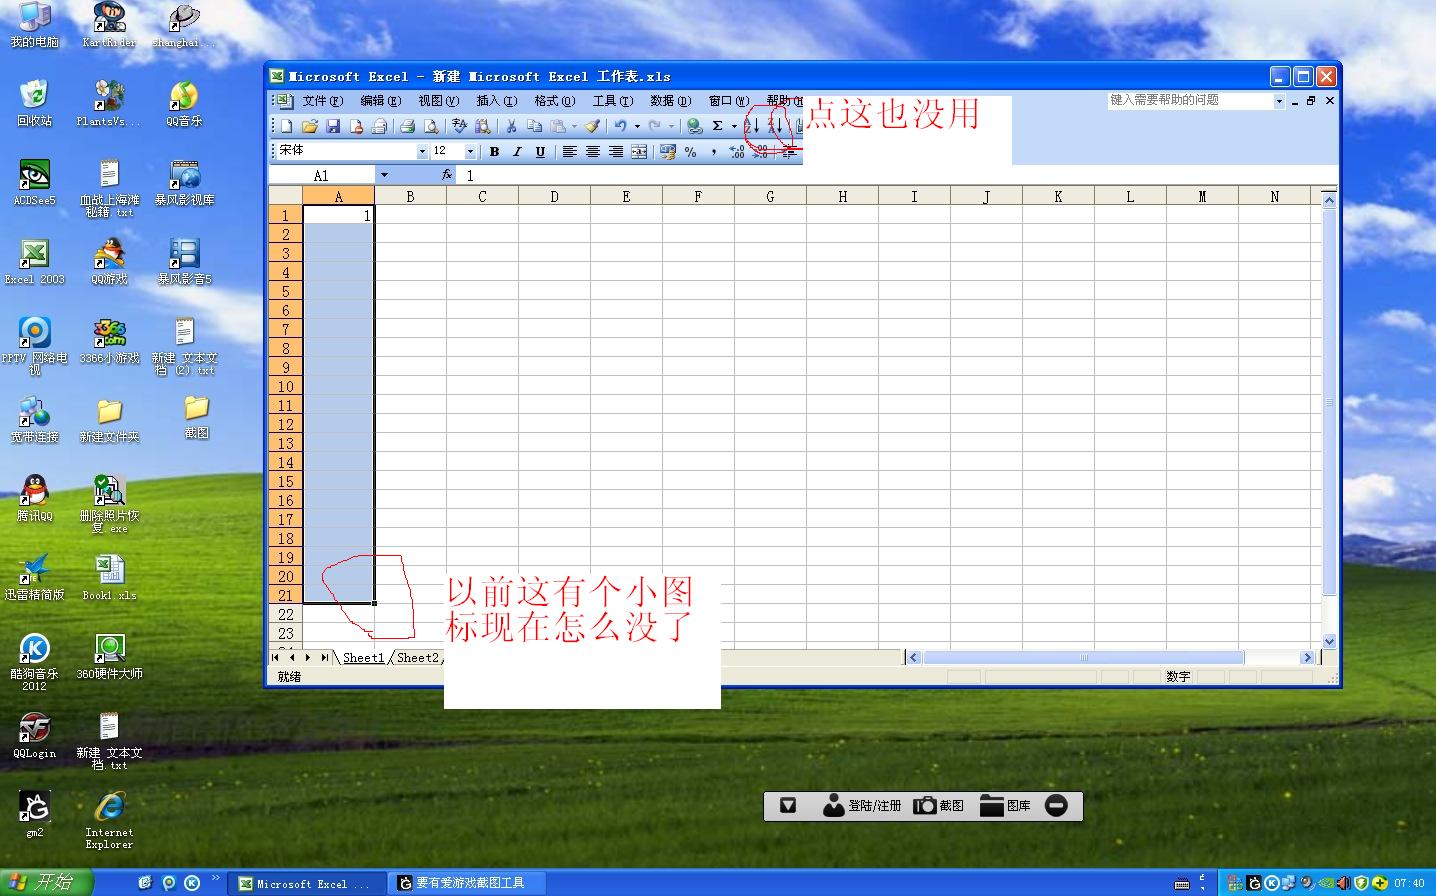Open the 数据(D) menu
1436x896 pixels.
670,101
